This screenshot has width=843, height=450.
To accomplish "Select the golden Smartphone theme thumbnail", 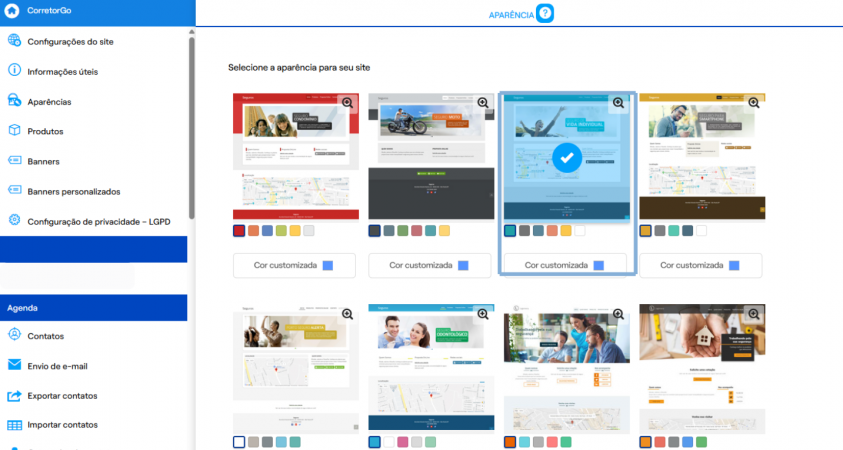I will pyautogui.click(x=702, y=156).
